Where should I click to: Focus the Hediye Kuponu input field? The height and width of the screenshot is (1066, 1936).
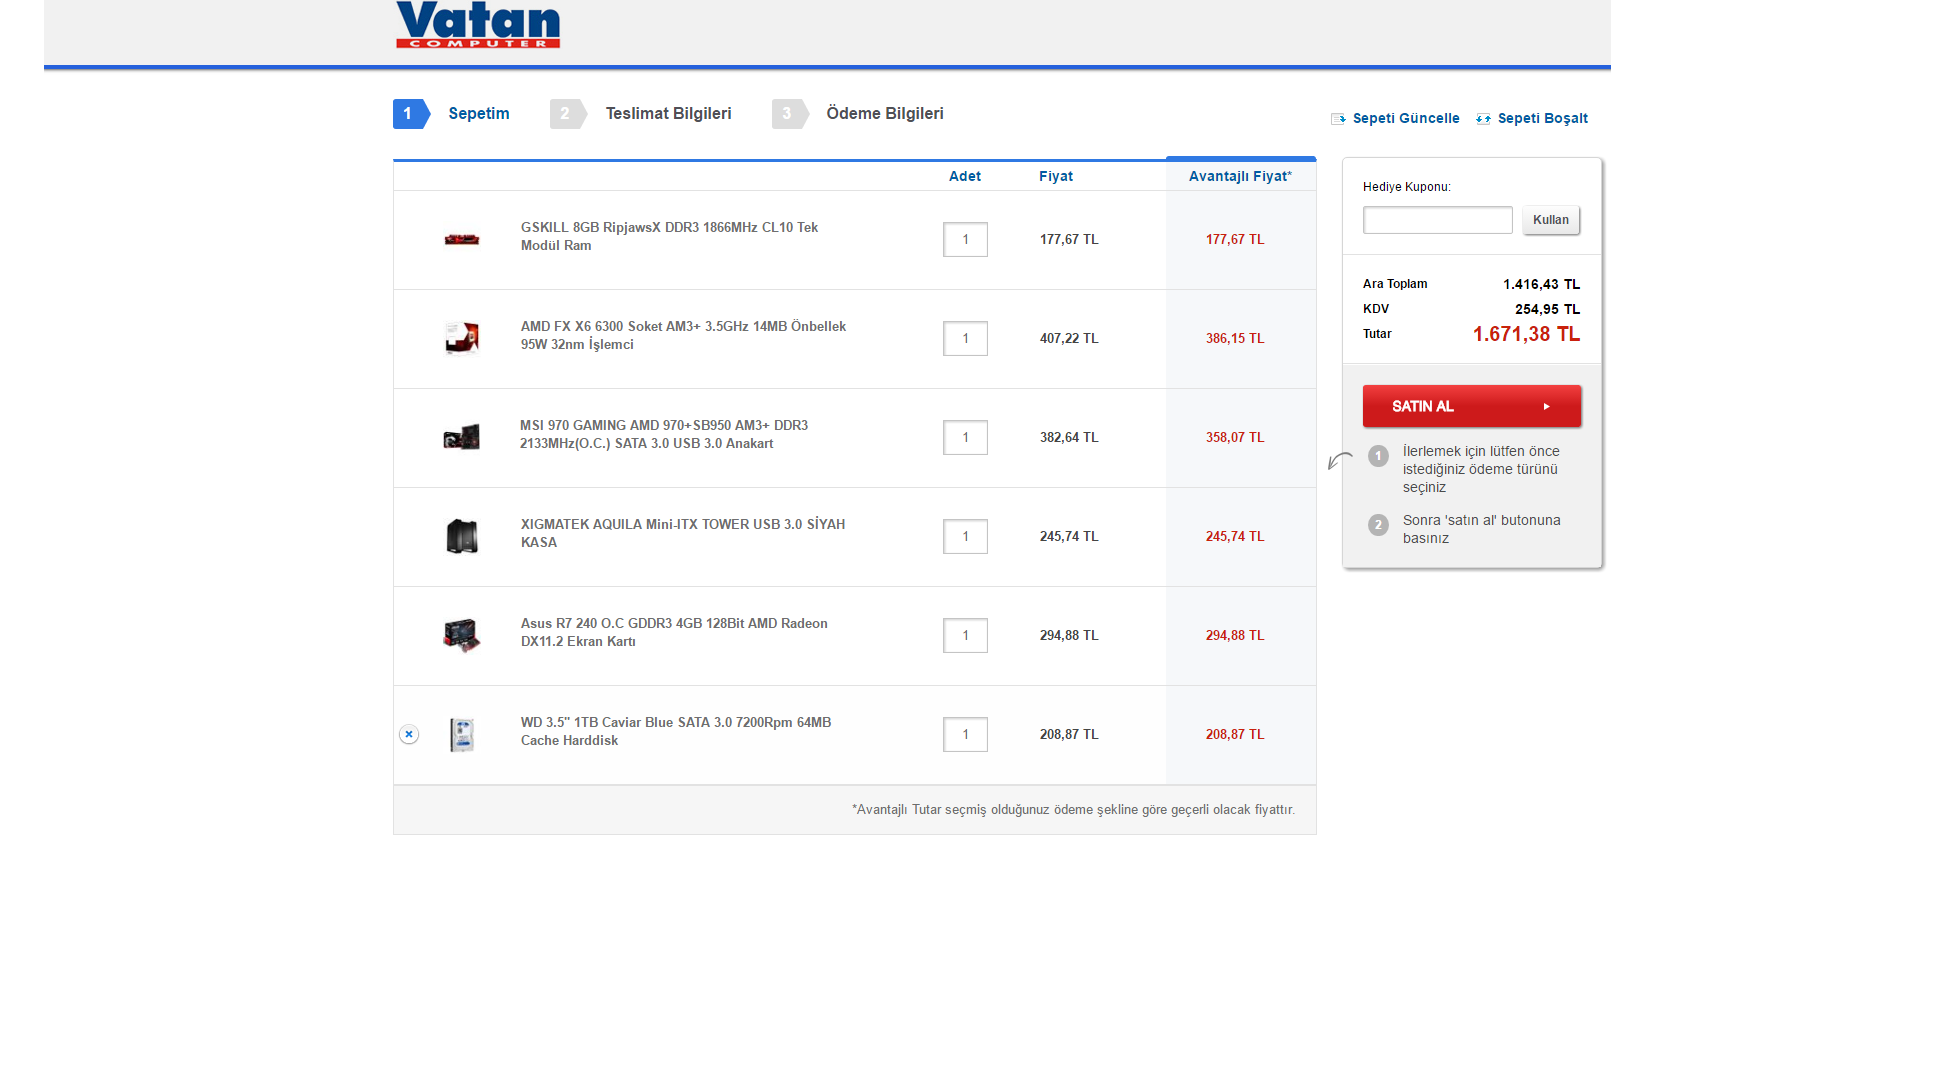[1437, 220]
